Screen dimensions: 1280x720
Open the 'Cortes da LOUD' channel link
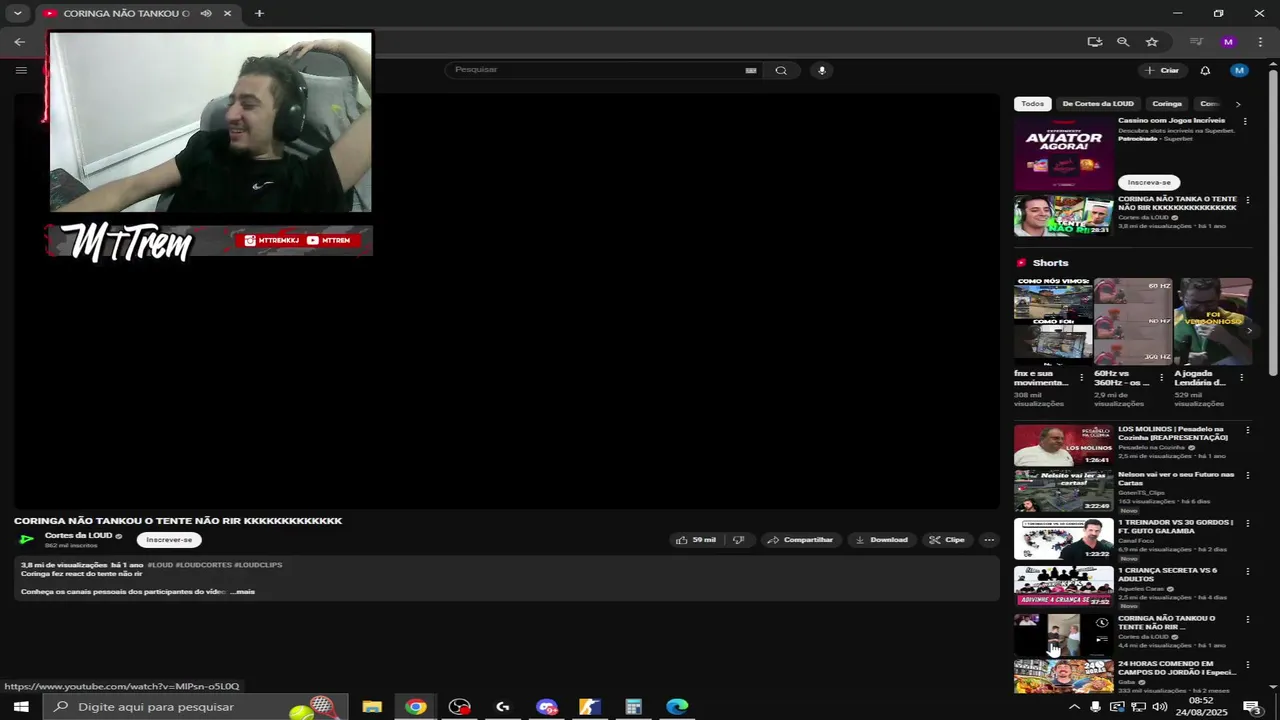(78, 536)
